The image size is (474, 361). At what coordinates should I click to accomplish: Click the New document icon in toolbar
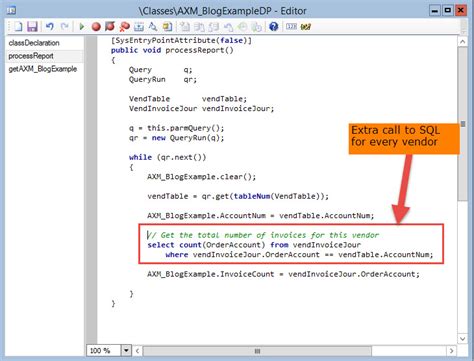(19, 27)
